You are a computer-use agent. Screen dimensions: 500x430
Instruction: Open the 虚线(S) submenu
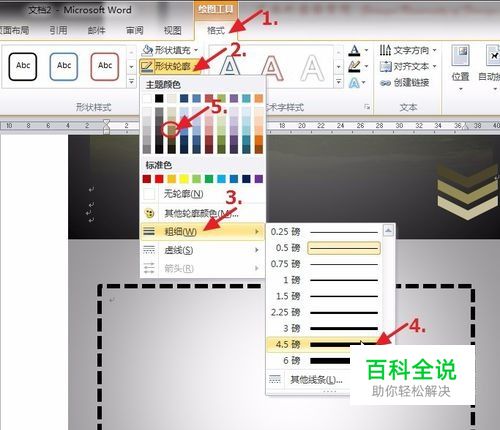202,250
